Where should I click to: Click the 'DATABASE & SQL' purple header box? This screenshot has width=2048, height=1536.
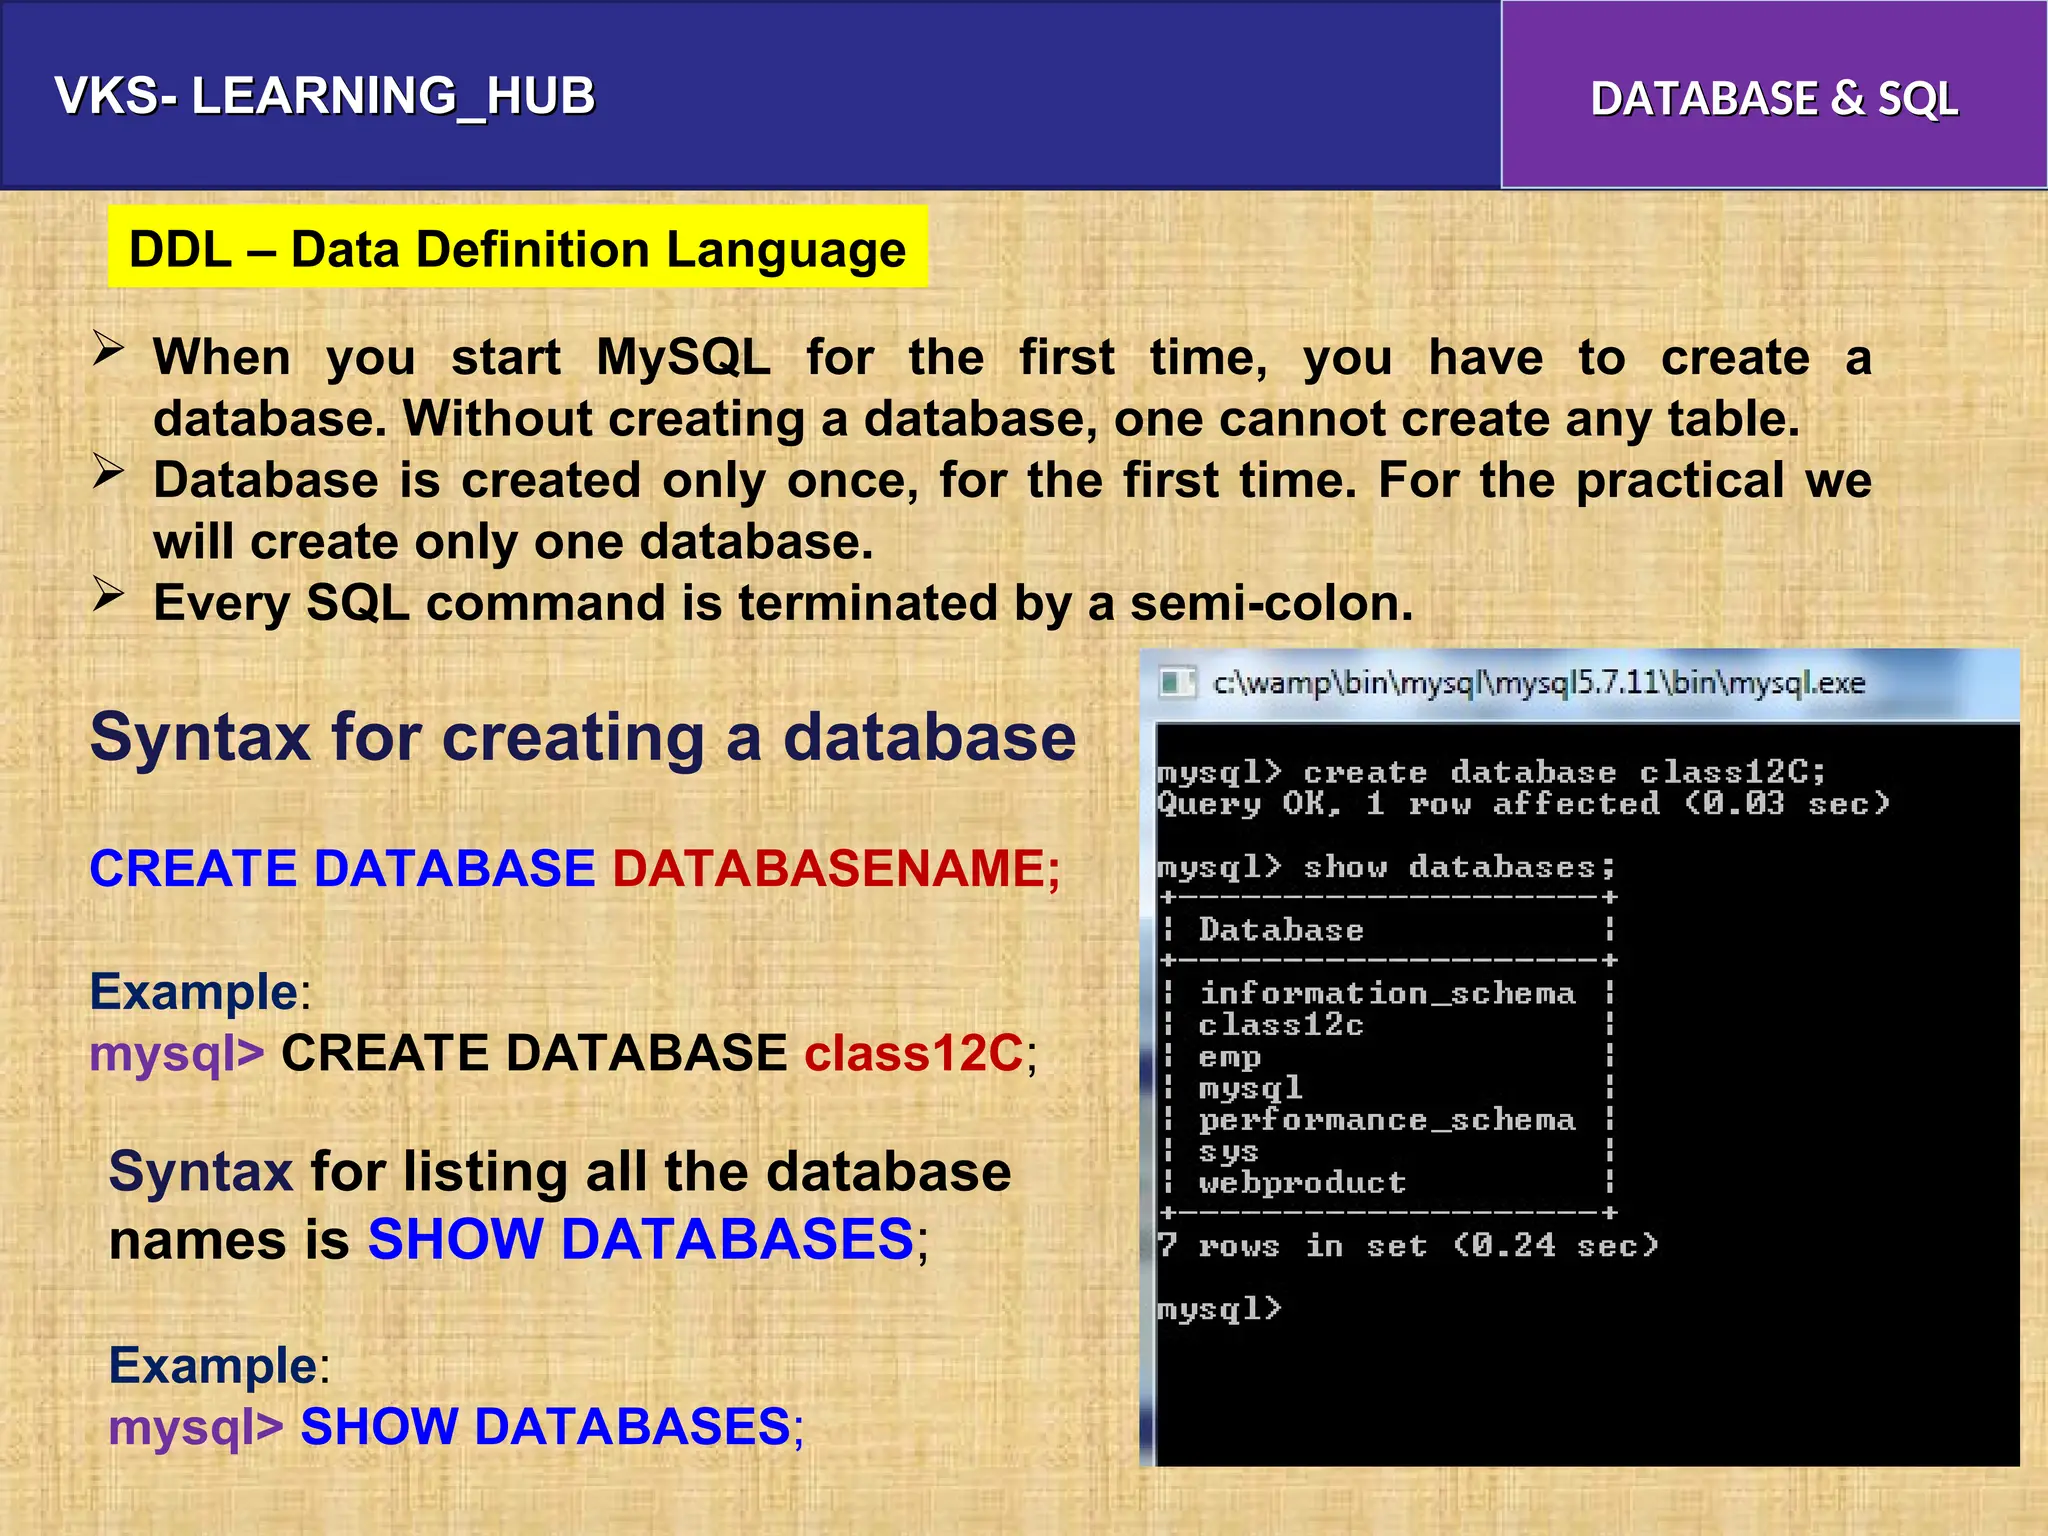1774,95
